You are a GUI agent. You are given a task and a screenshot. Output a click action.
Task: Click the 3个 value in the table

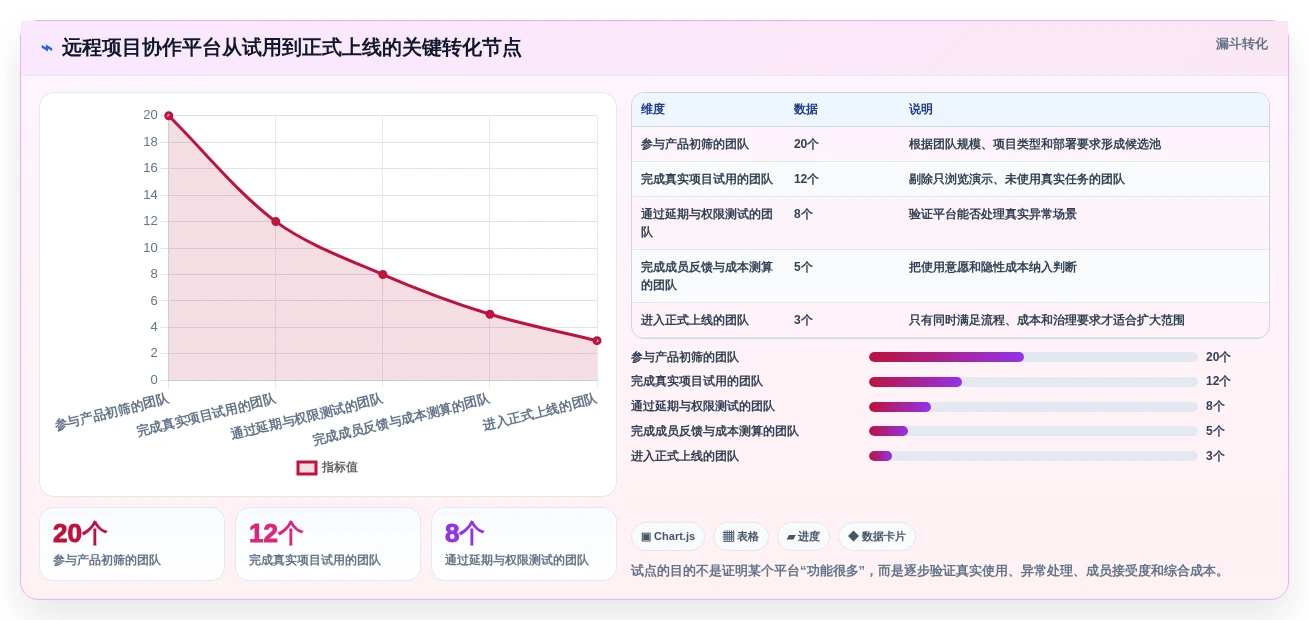[803, 320]
